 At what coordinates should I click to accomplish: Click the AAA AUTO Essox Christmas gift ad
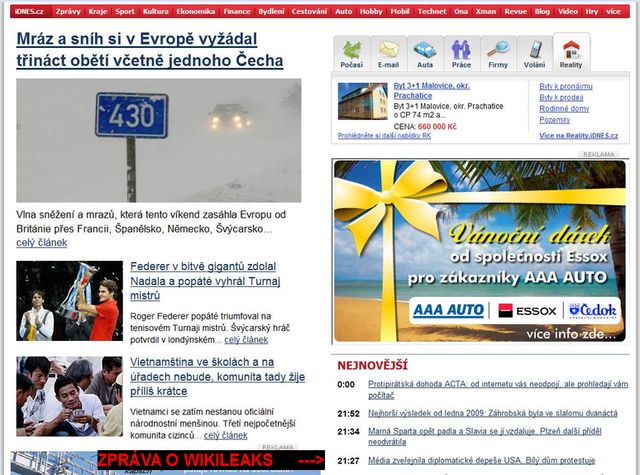click(x=480, y=251)
